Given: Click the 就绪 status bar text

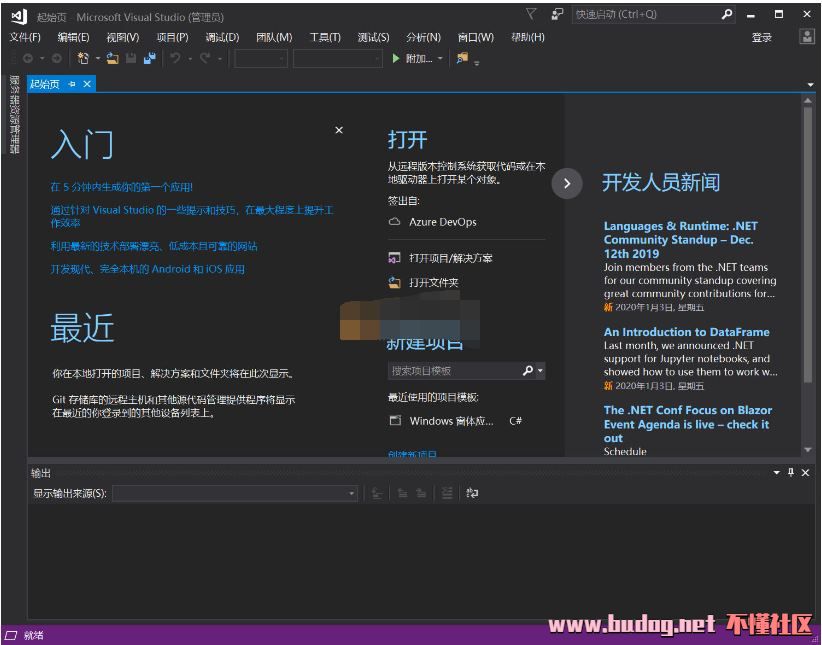Looking at the screenshot, I should [x=34, y=636].
